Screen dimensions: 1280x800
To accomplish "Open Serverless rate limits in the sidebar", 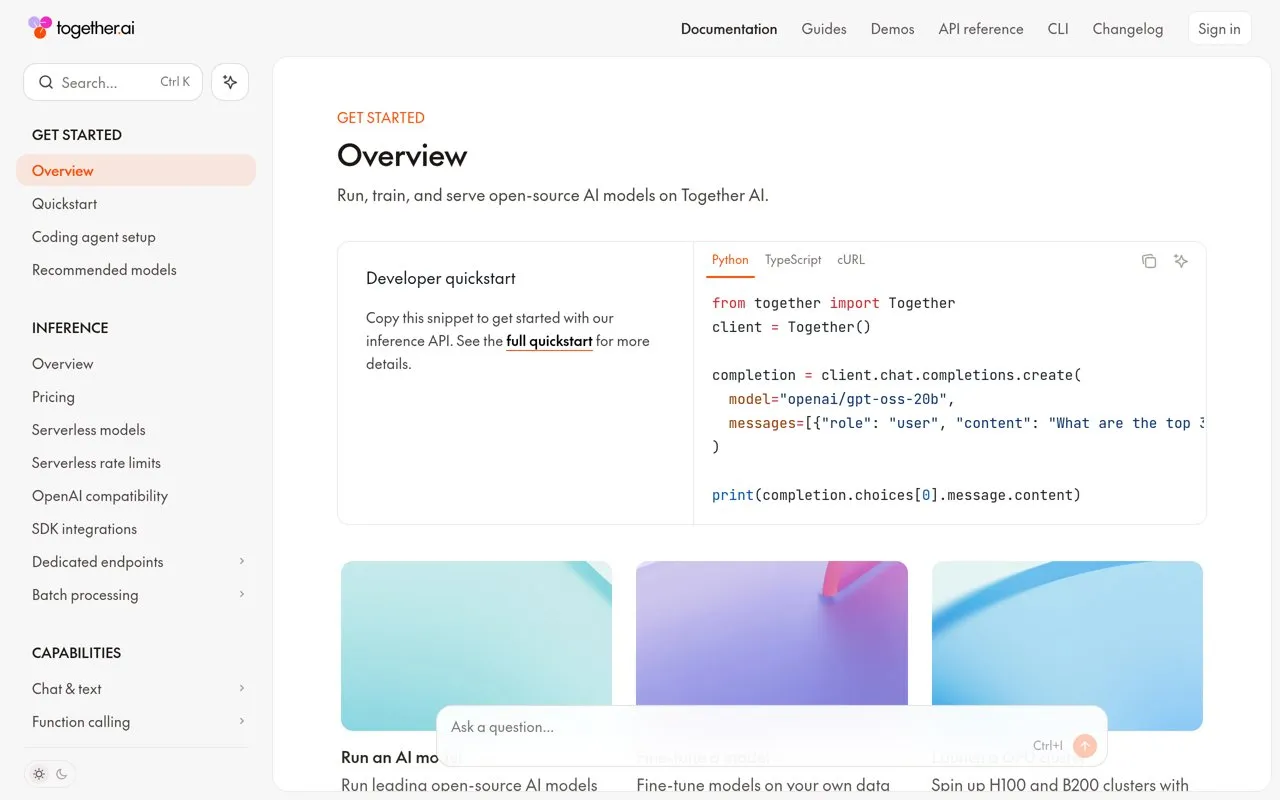I will coord(136,463).
